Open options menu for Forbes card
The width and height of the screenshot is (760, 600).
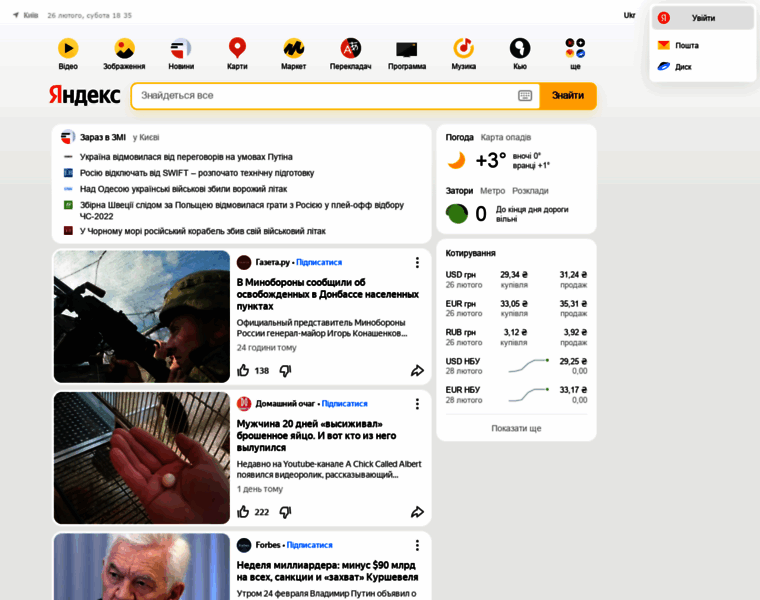tap(417, 545)
